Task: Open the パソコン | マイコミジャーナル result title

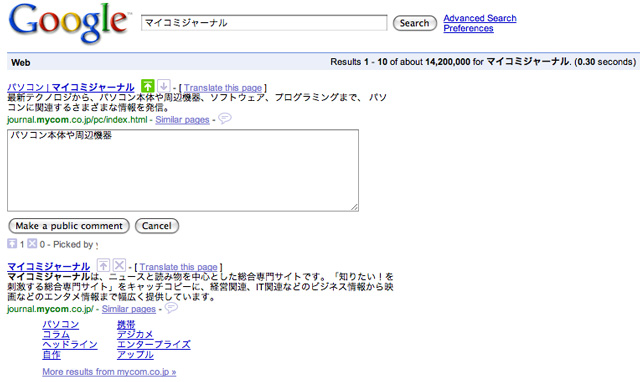Action: click(71, 87)
